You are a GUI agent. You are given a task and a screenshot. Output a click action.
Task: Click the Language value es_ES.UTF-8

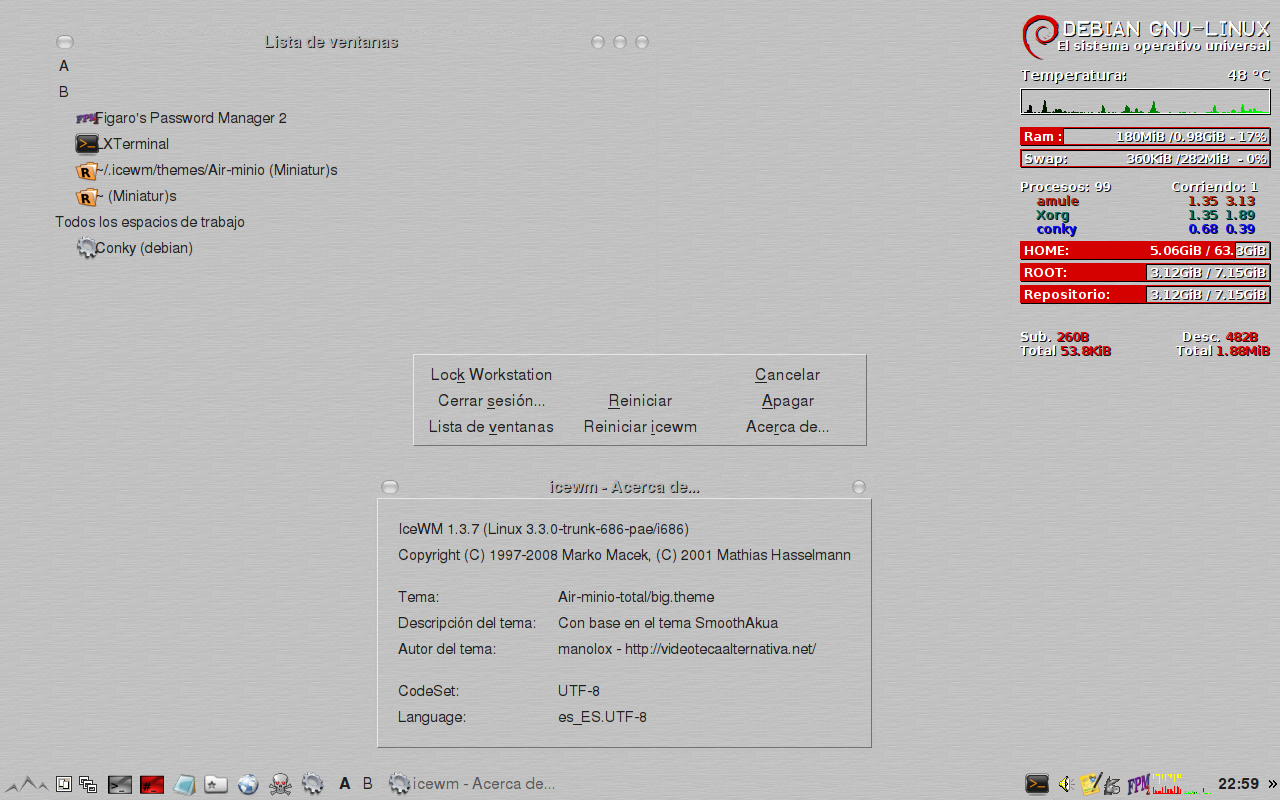(x=602, y=717)
